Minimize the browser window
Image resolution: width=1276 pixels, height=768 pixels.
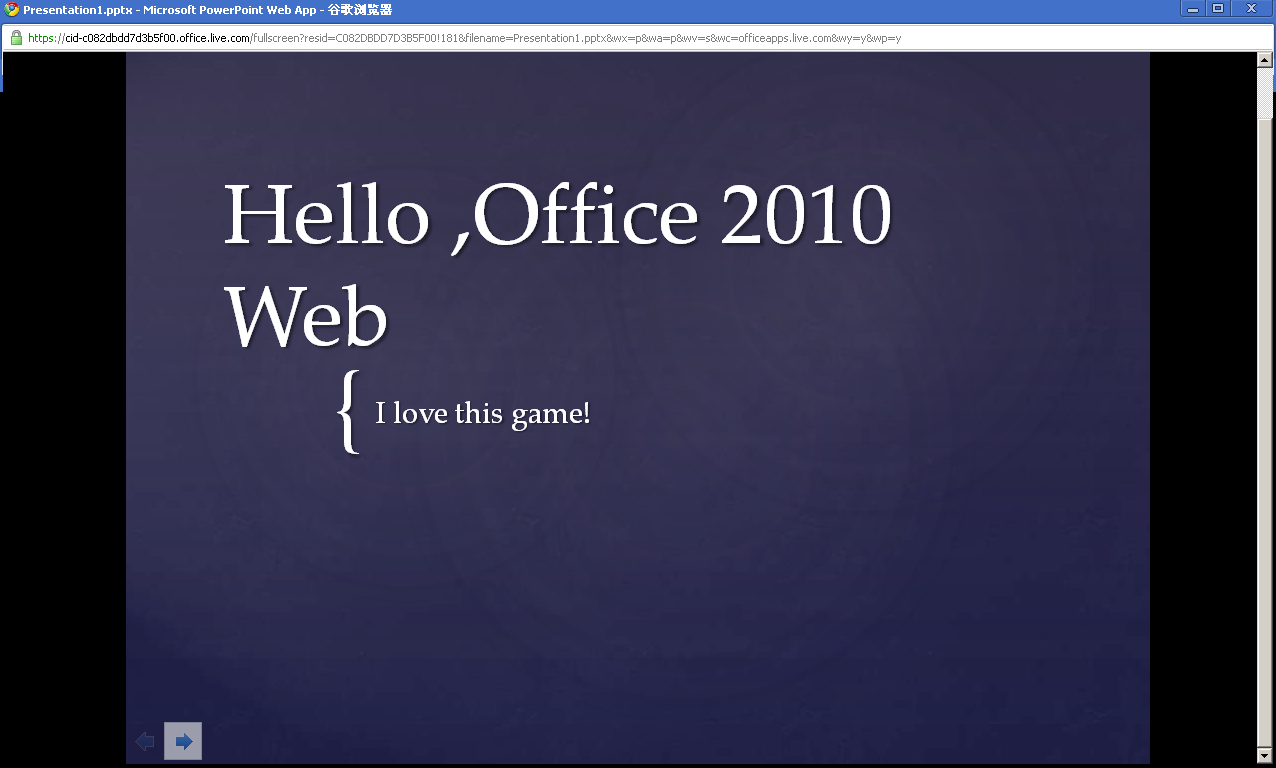point(1193,9)
